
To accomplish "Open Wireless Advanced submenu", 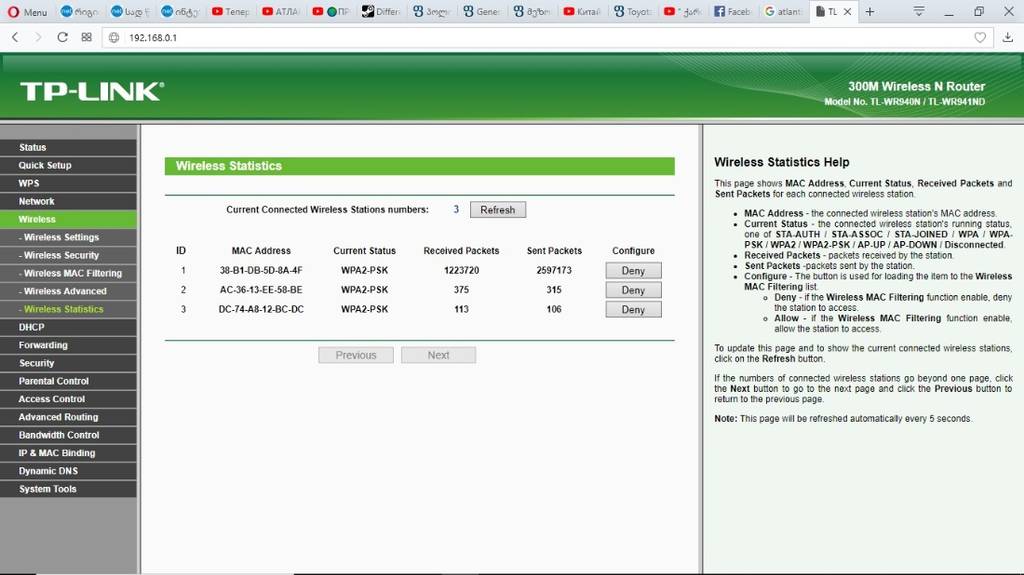I will (69, 291).
